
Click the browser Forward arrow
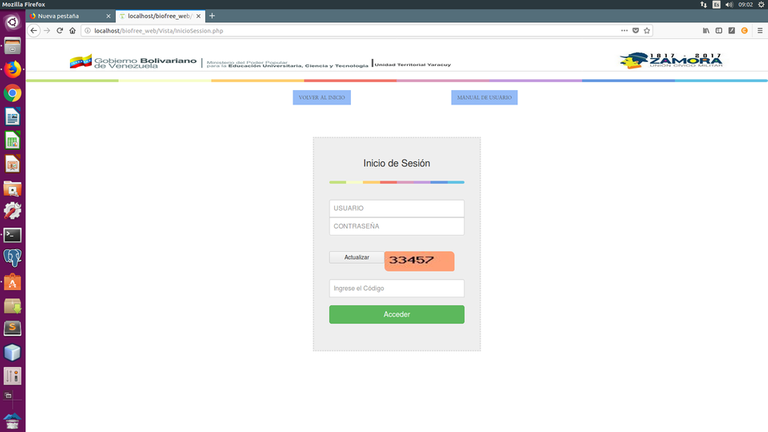tap(47, 30)
